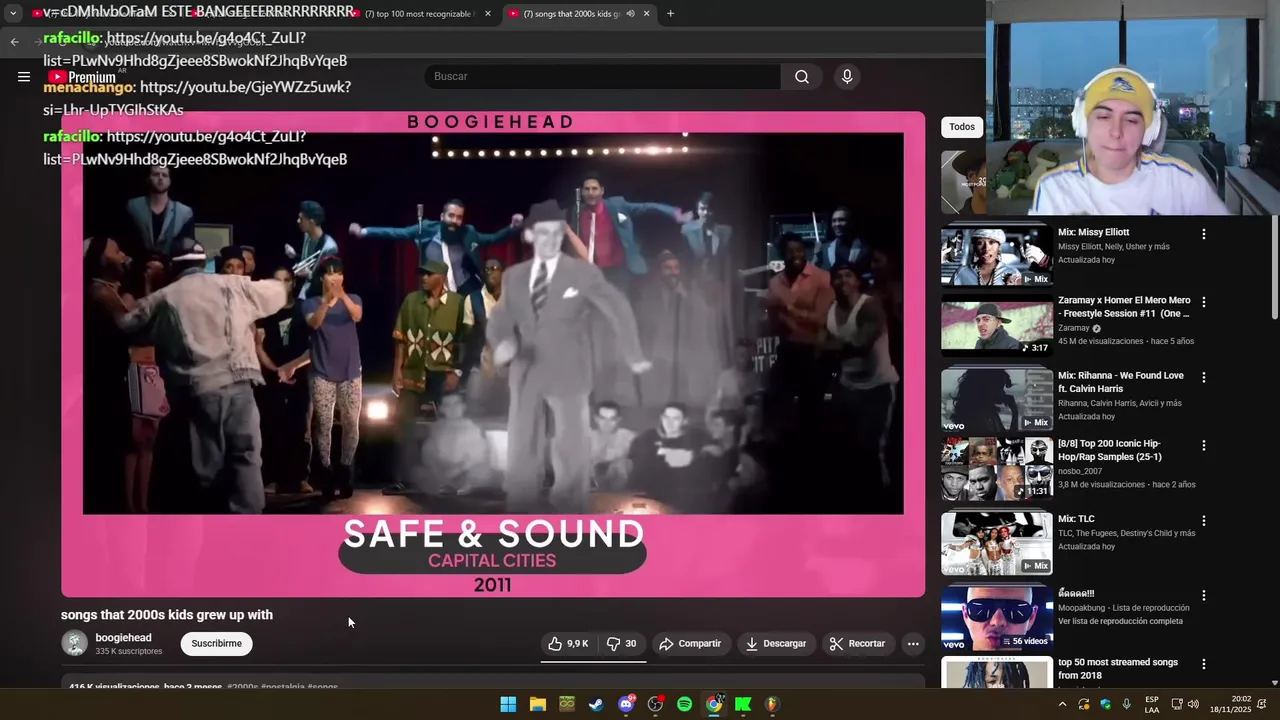Open options for Mix: Rihanna

click(1204, 377)
